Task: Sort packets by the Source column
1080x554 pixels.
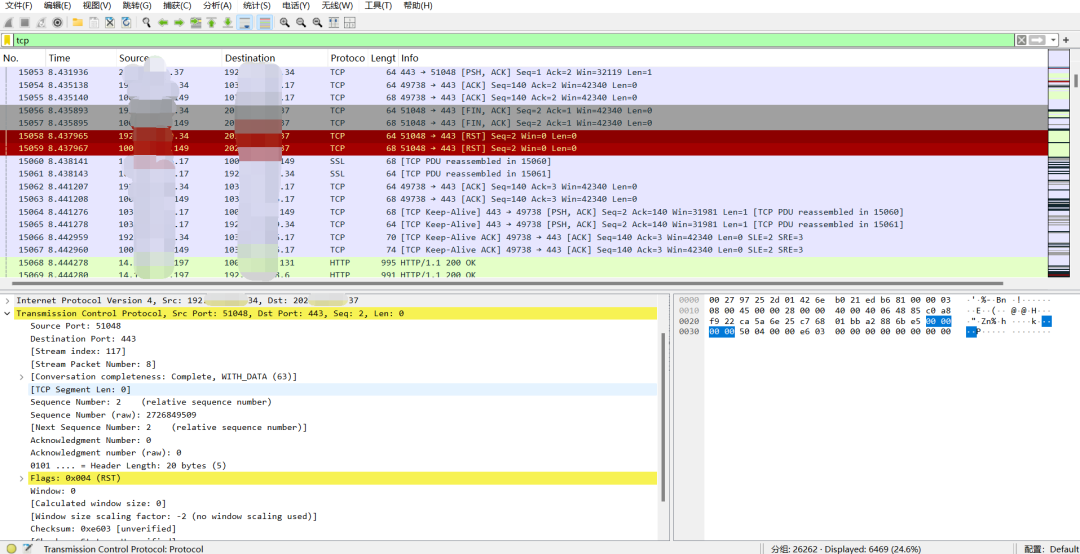Action: point(169,58)
